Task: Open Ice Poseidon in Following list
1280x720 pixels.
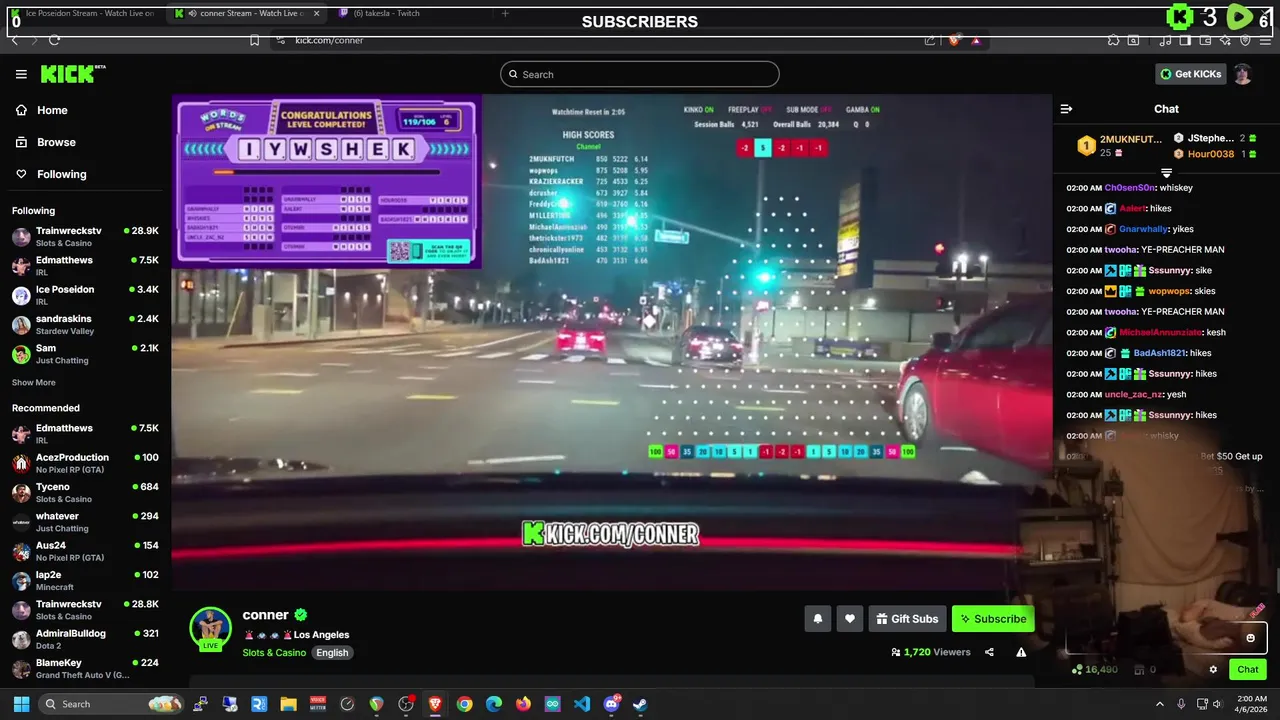Action: click(x=85, y=295)
